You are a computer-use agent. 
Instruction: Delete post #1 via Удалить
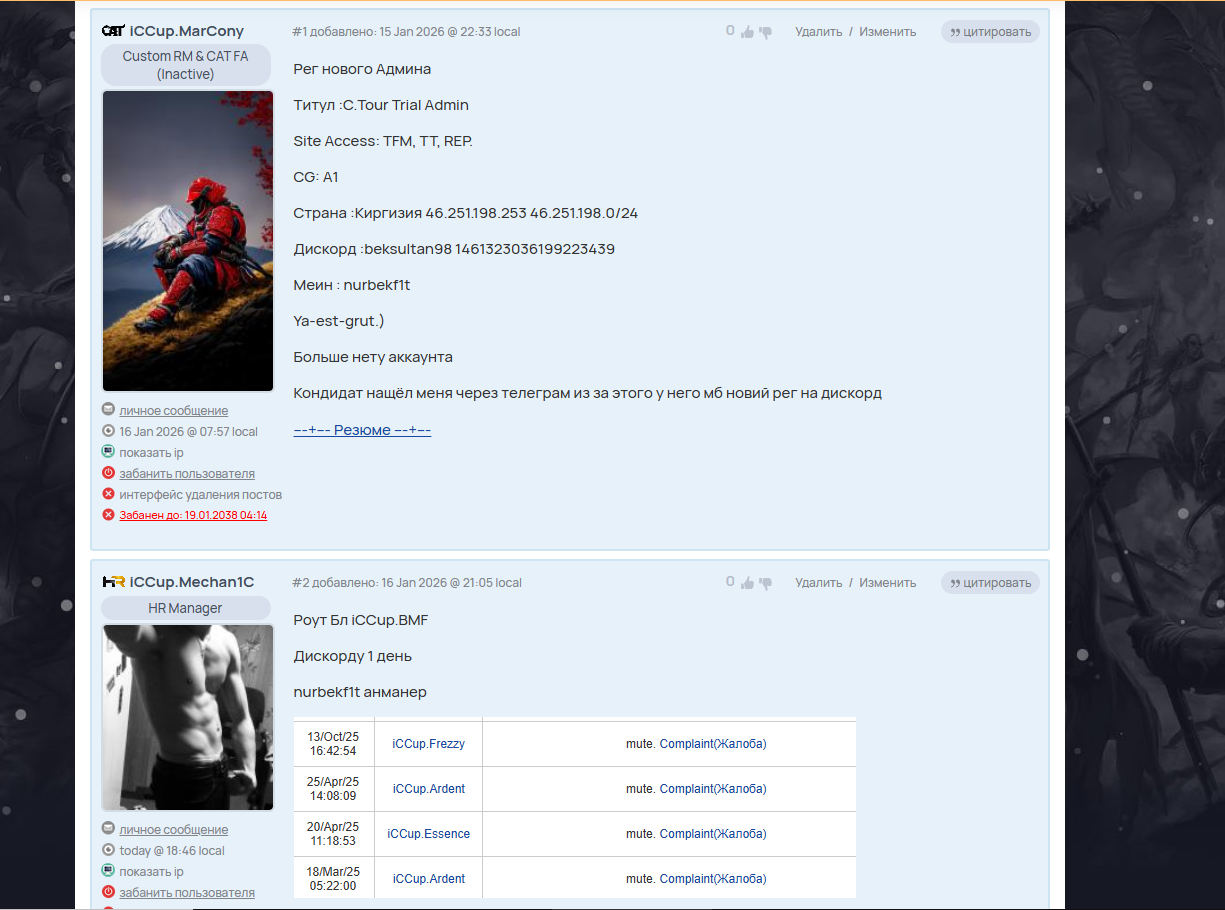819,32
